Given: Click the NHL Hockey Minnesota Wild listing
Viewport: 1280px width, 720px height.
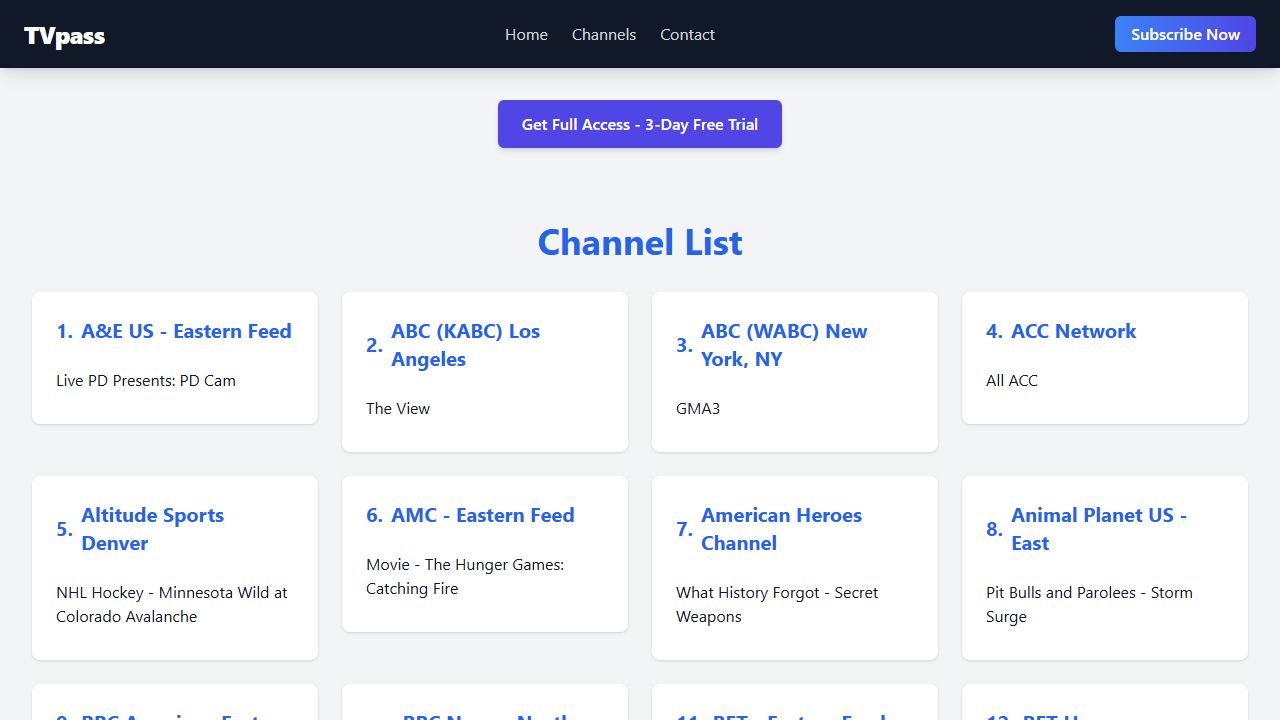Looking at the screenshot, I should tap(172, 604).
